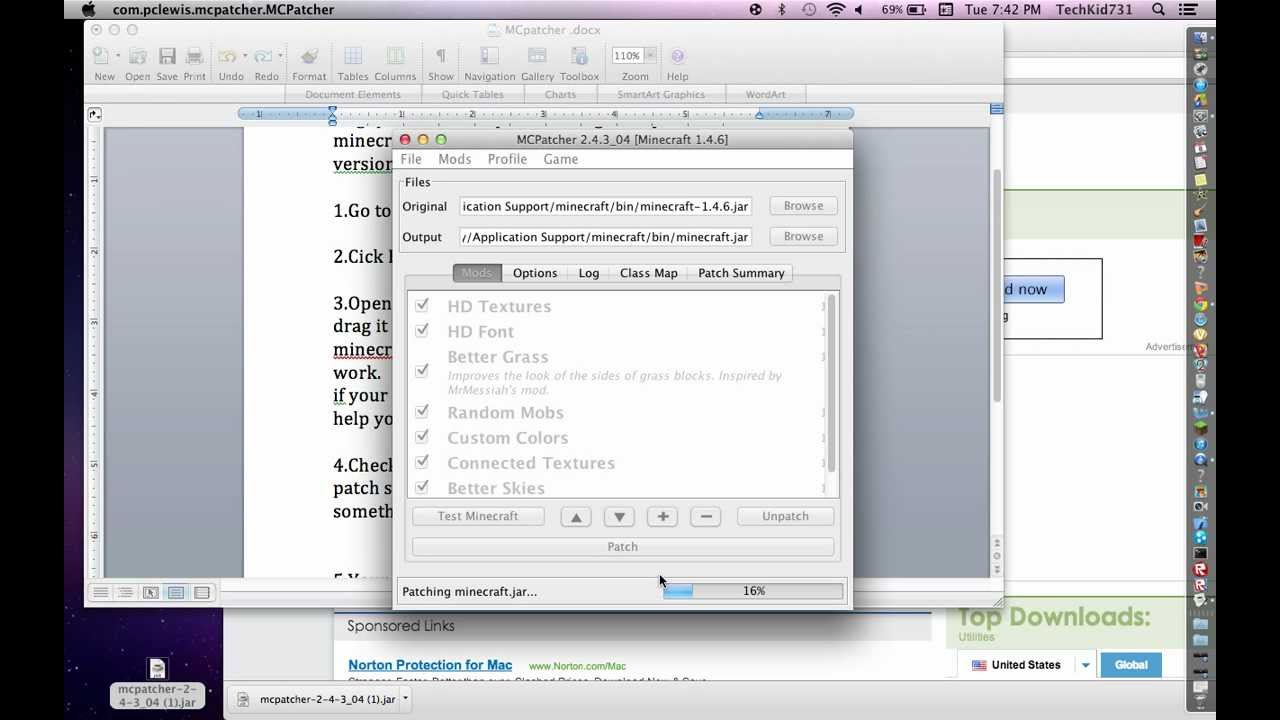Switch to the Class Map tab
This screenshot has width=1280, height=720.
[648, 272]
